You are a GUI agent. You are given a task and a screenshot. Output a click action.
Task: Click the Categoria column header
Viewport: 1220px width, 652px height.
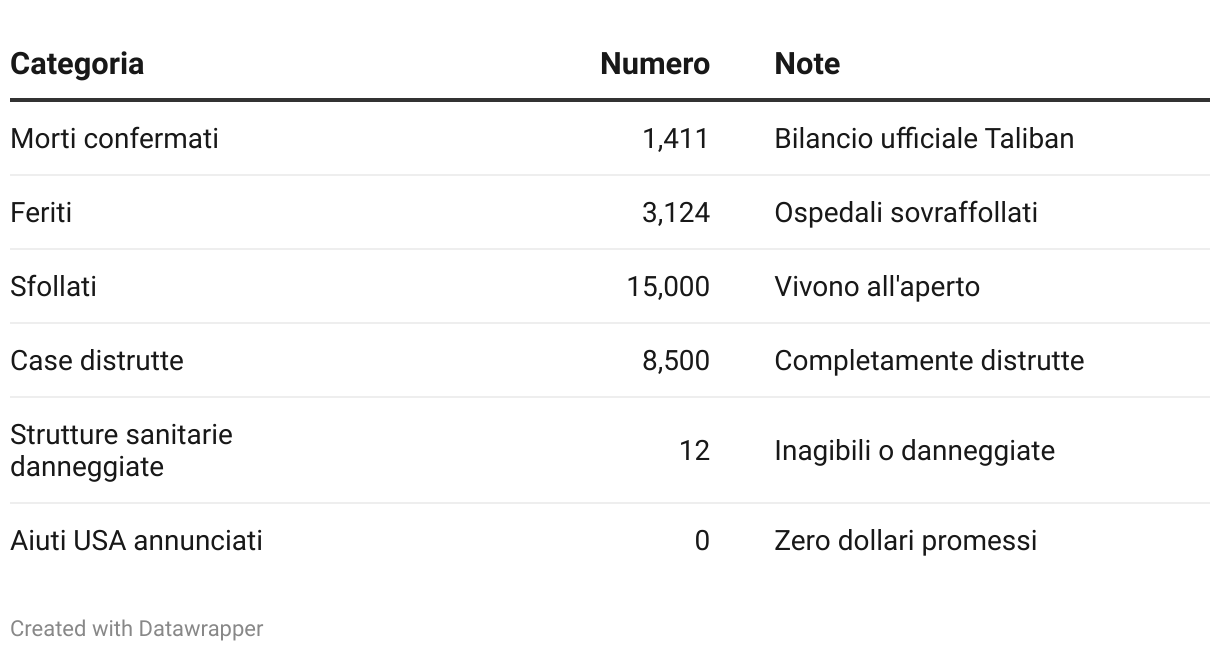(77, 64)
